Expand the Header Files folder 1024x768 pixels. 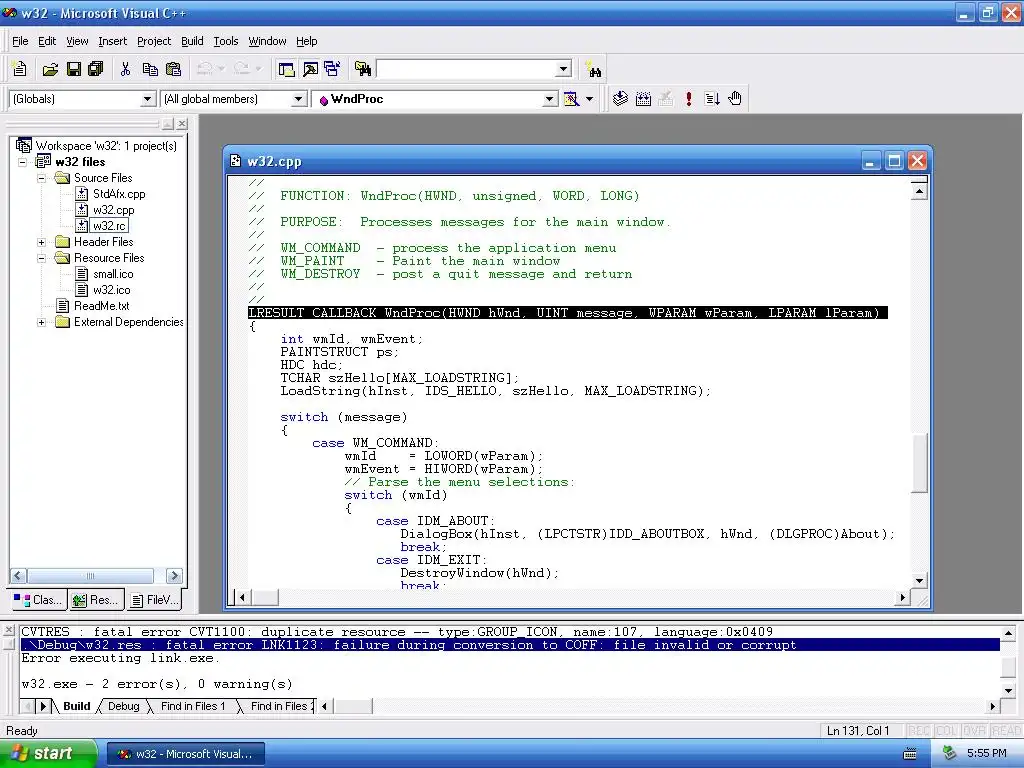coord(42,242)
